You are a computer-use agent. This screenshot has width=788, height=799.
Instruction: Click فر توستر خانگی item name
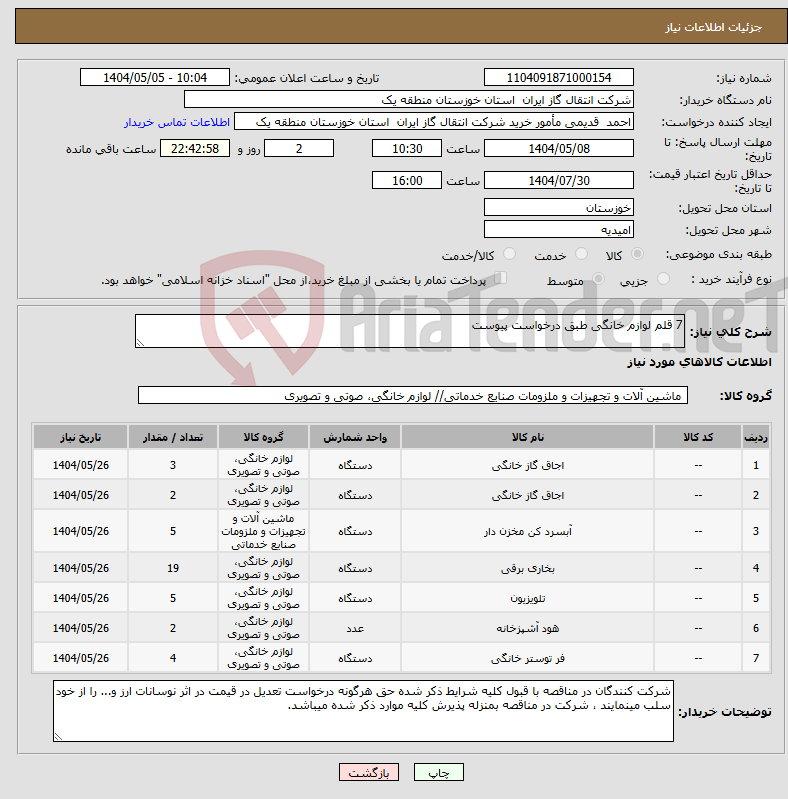click(528, 658)
